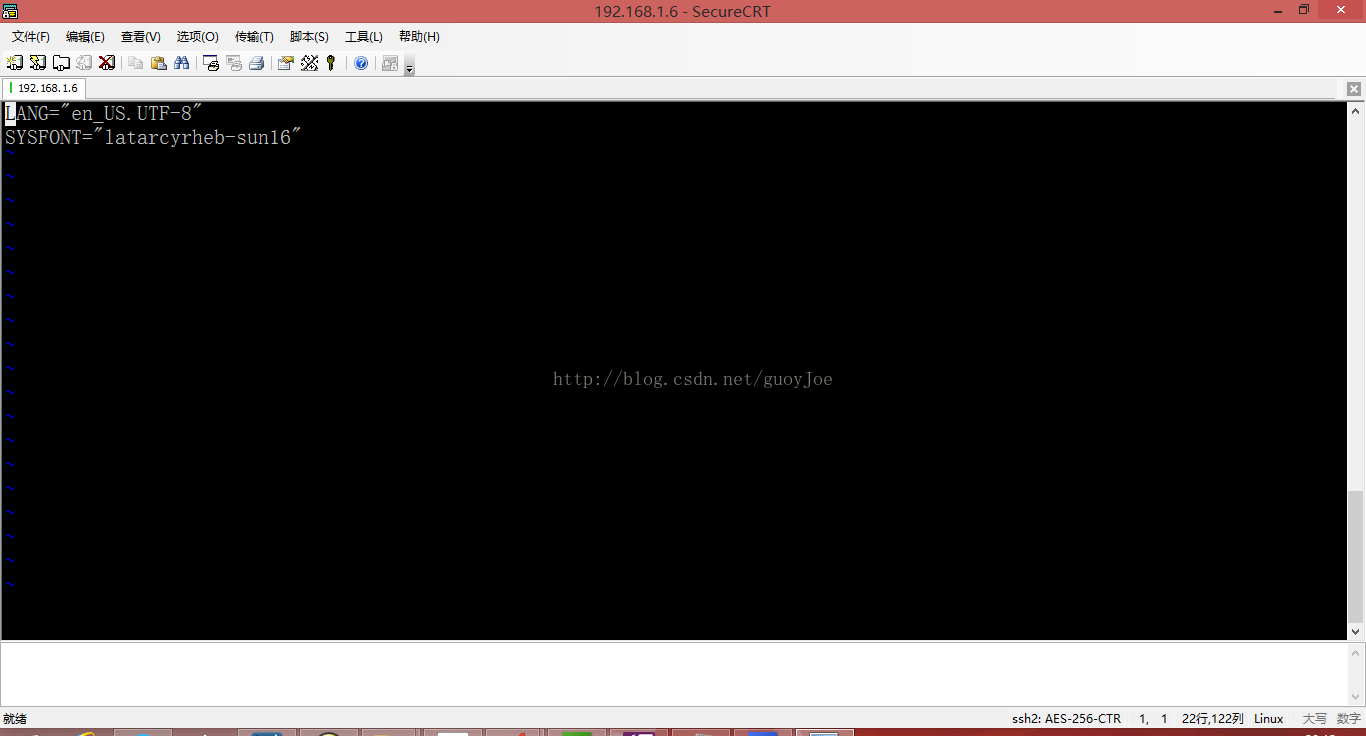This screenshot has height=736, width=1366.
Task: Disconnect the session using the red X icon
Action: pyautogui.click(x=105, y=62)
